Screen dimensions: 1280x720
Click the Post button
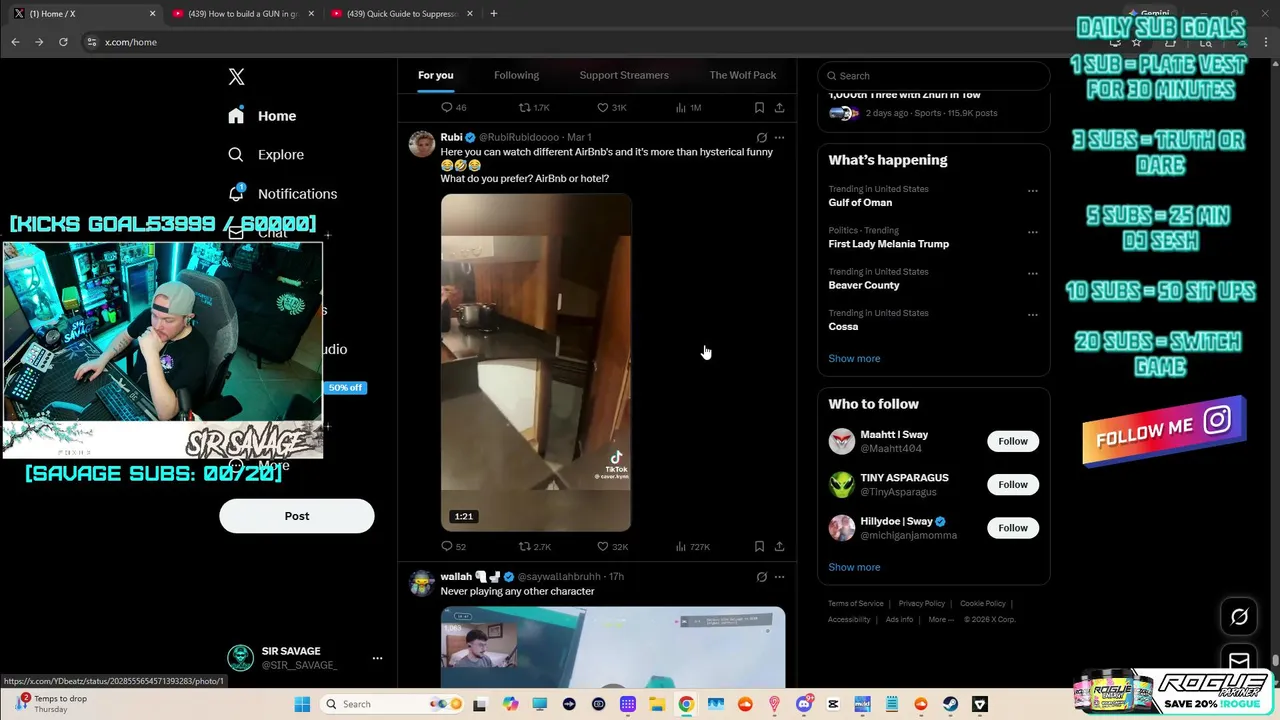[297, 516]
